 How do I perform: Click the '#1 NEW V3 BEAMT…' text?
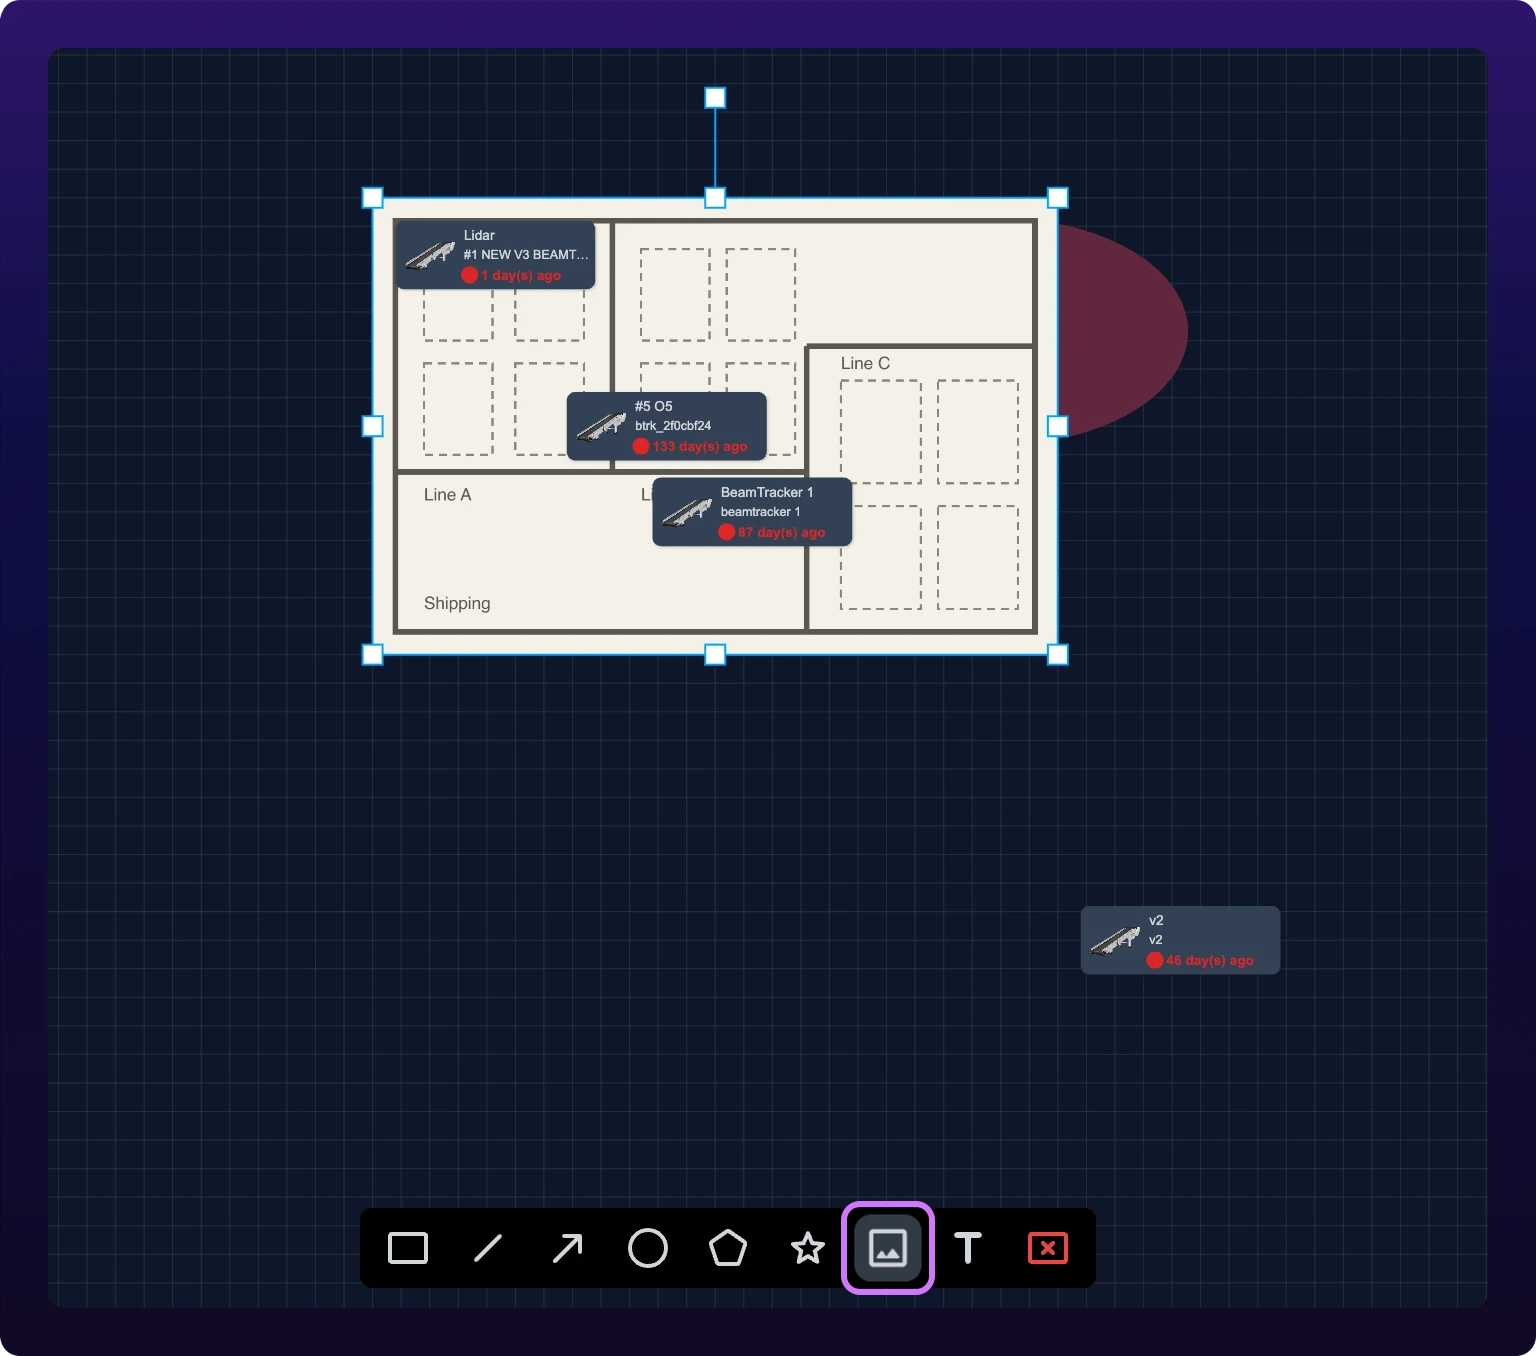526,255
